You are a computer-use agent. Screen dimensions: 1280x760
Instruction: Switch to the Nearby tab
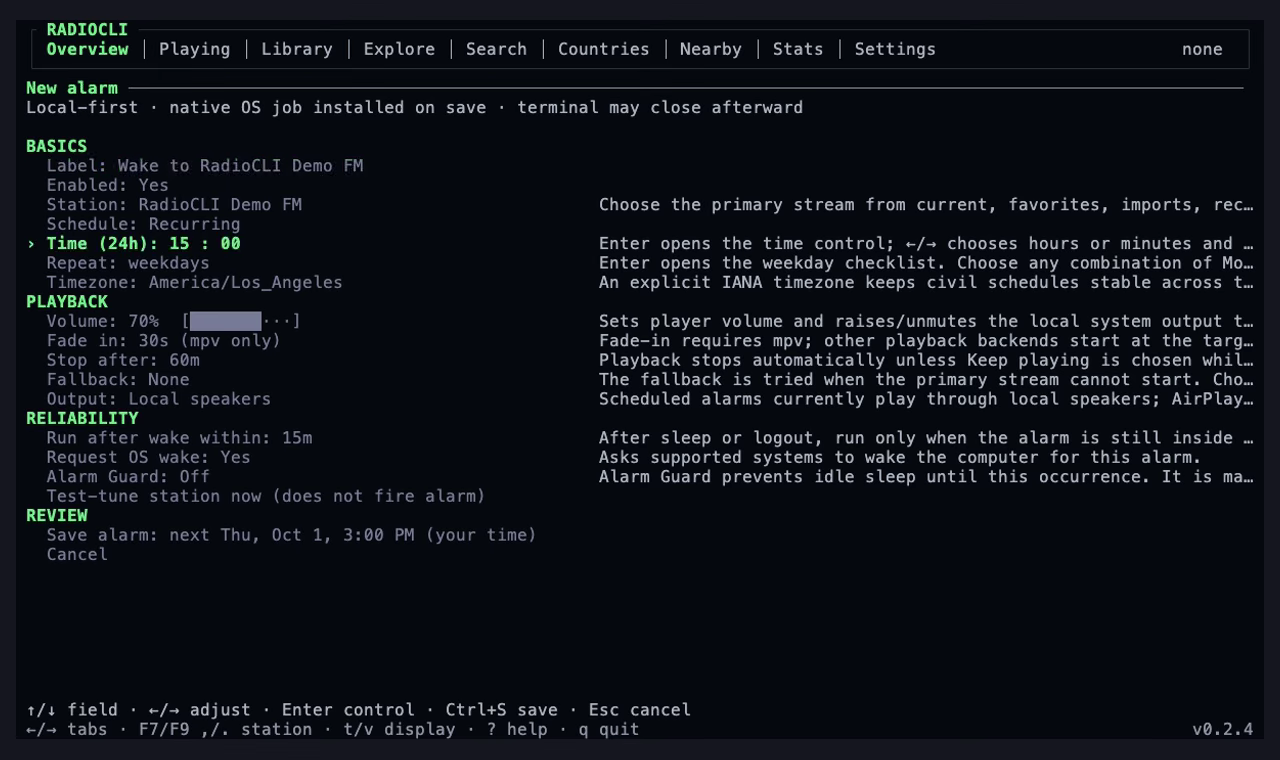click(711, 49)
